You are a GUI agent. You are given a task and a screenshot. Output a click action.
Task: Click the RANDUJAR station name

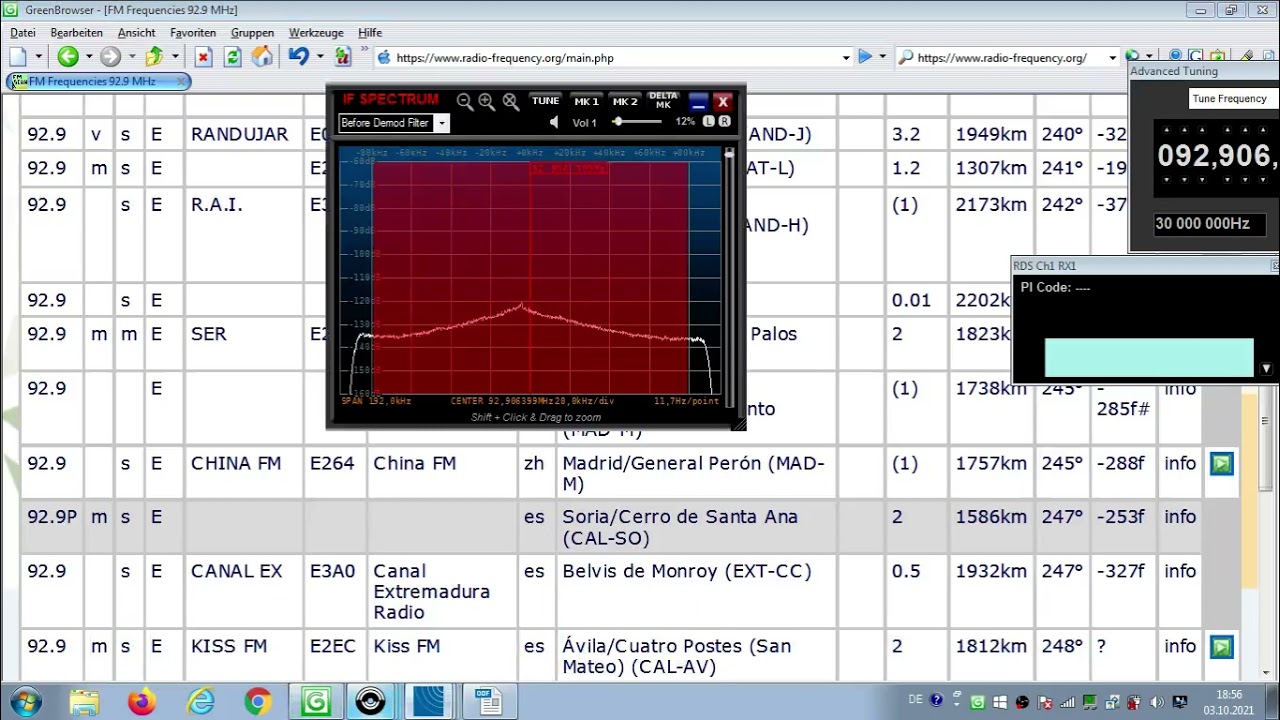(239, 134)
